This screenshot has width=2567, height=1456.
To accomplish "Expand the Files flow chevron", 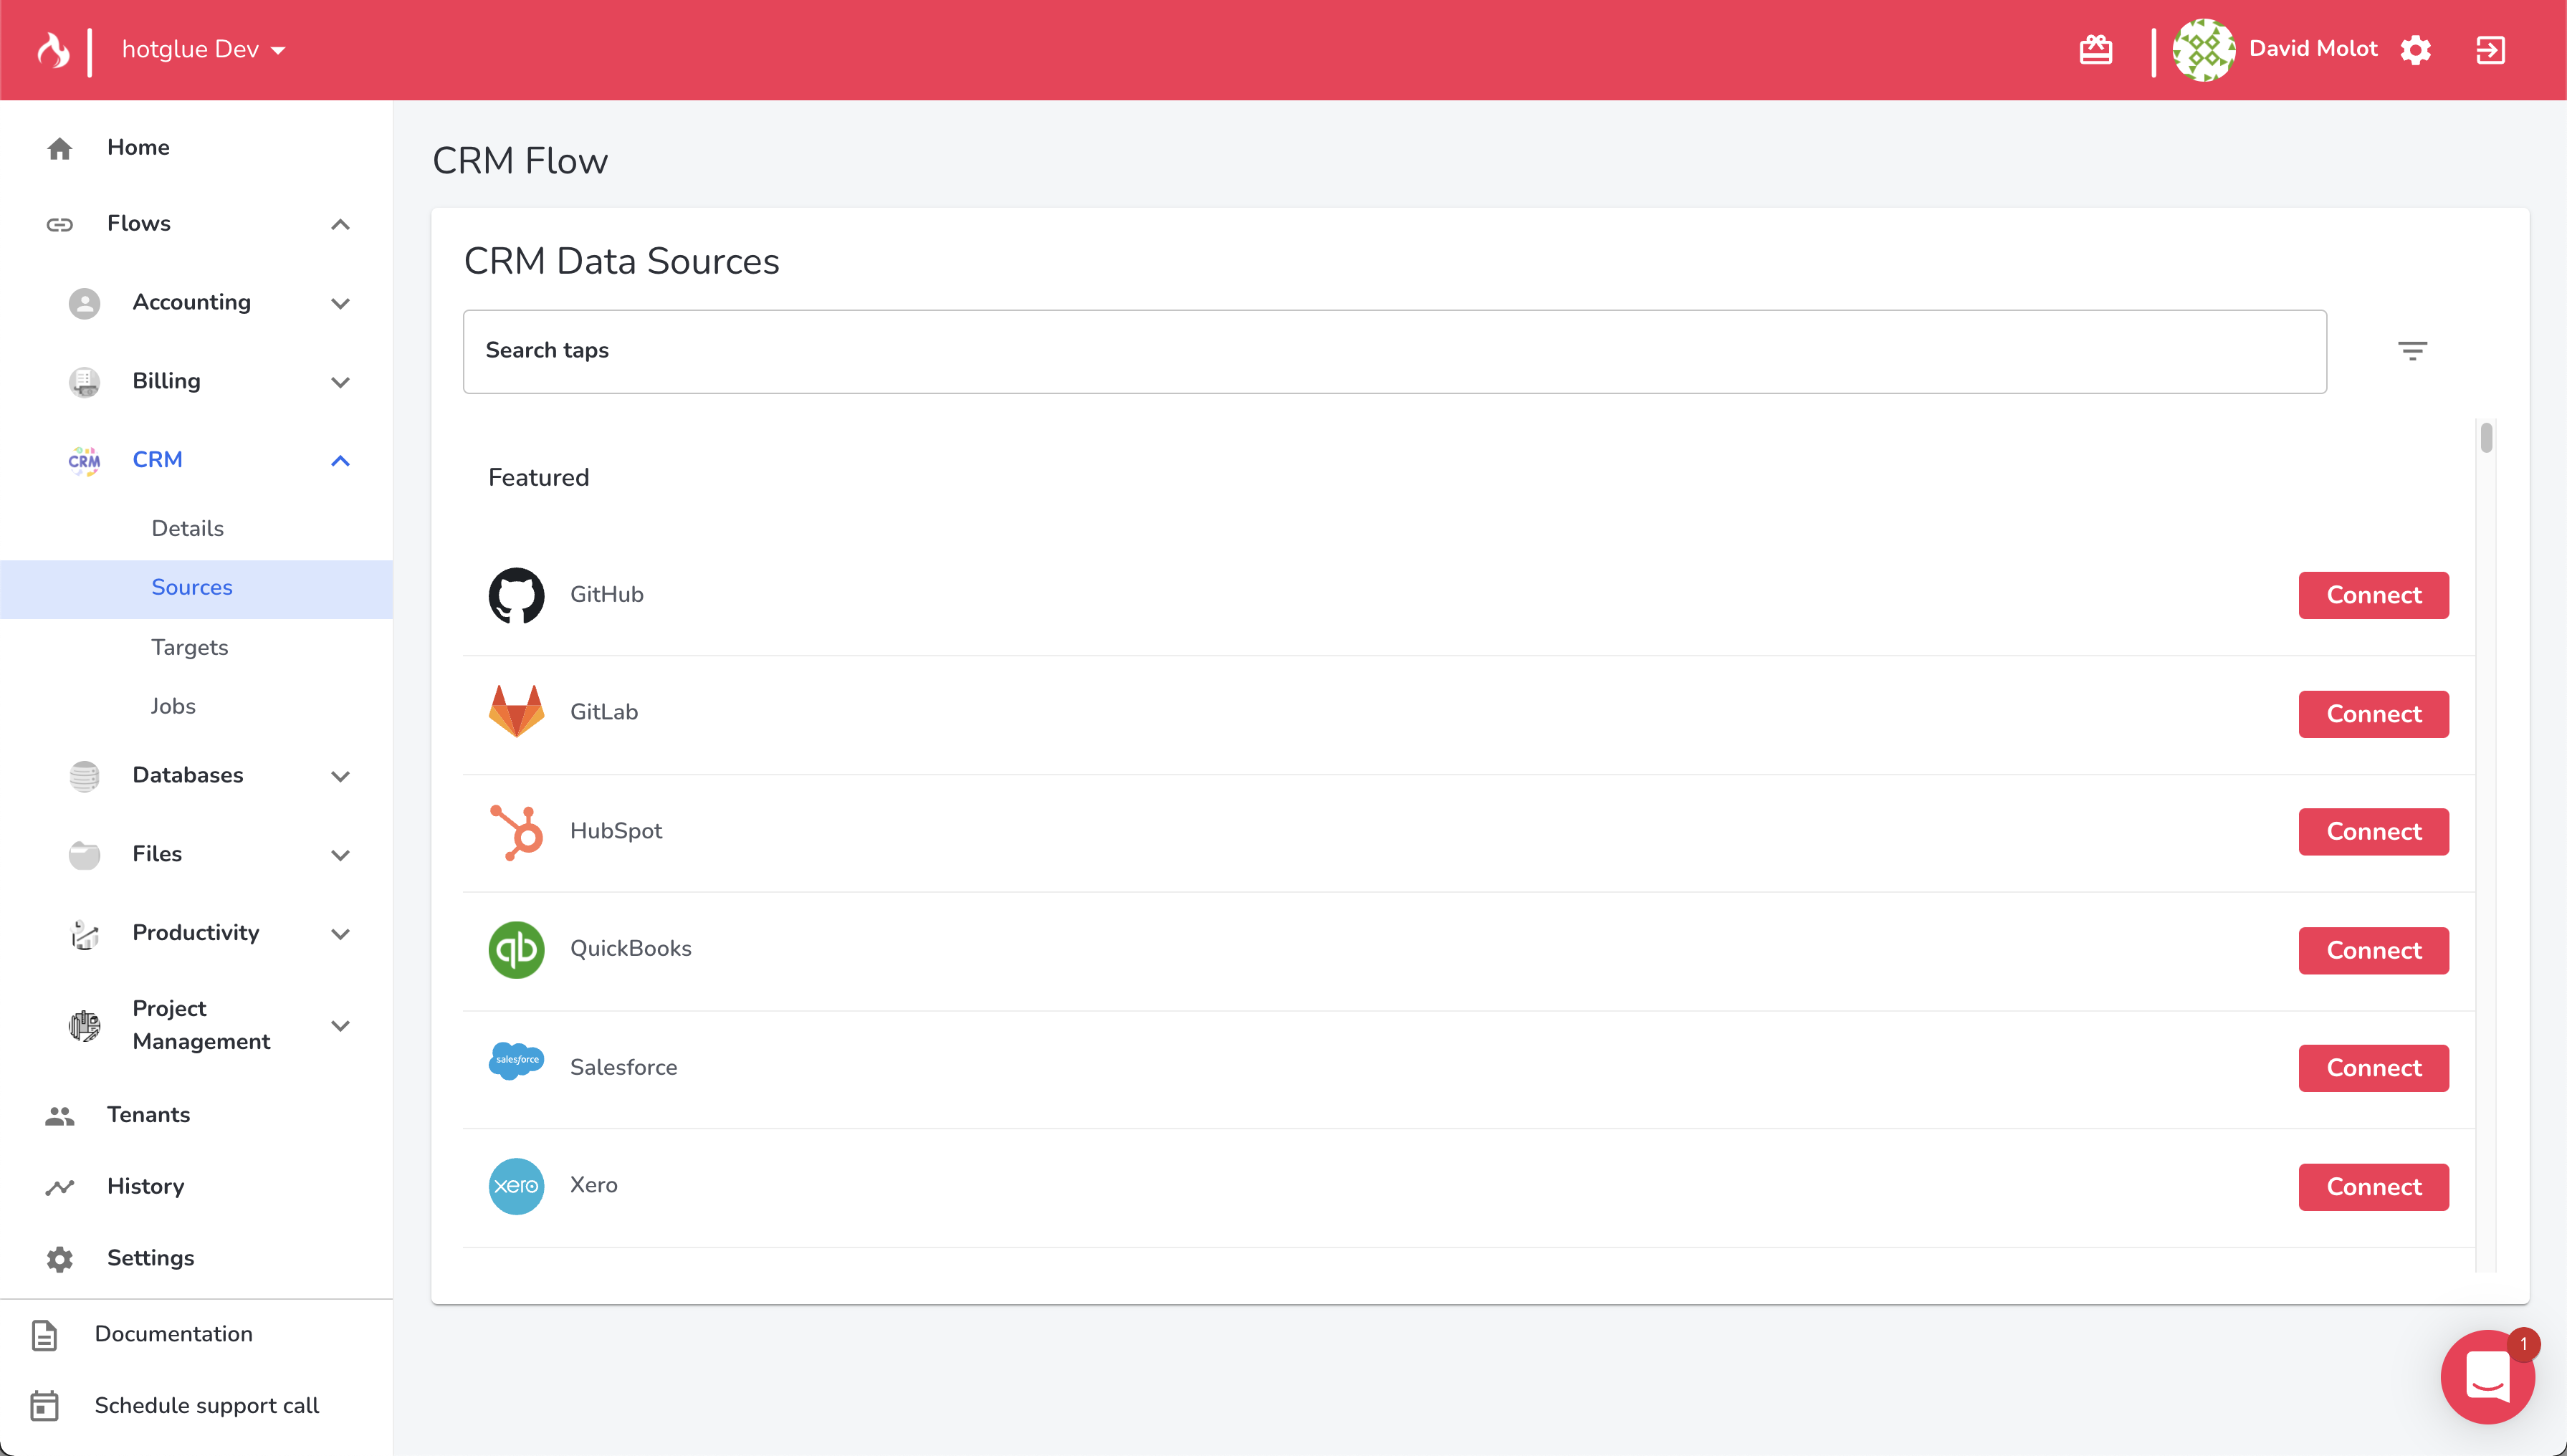I will (x=340, y=855).
